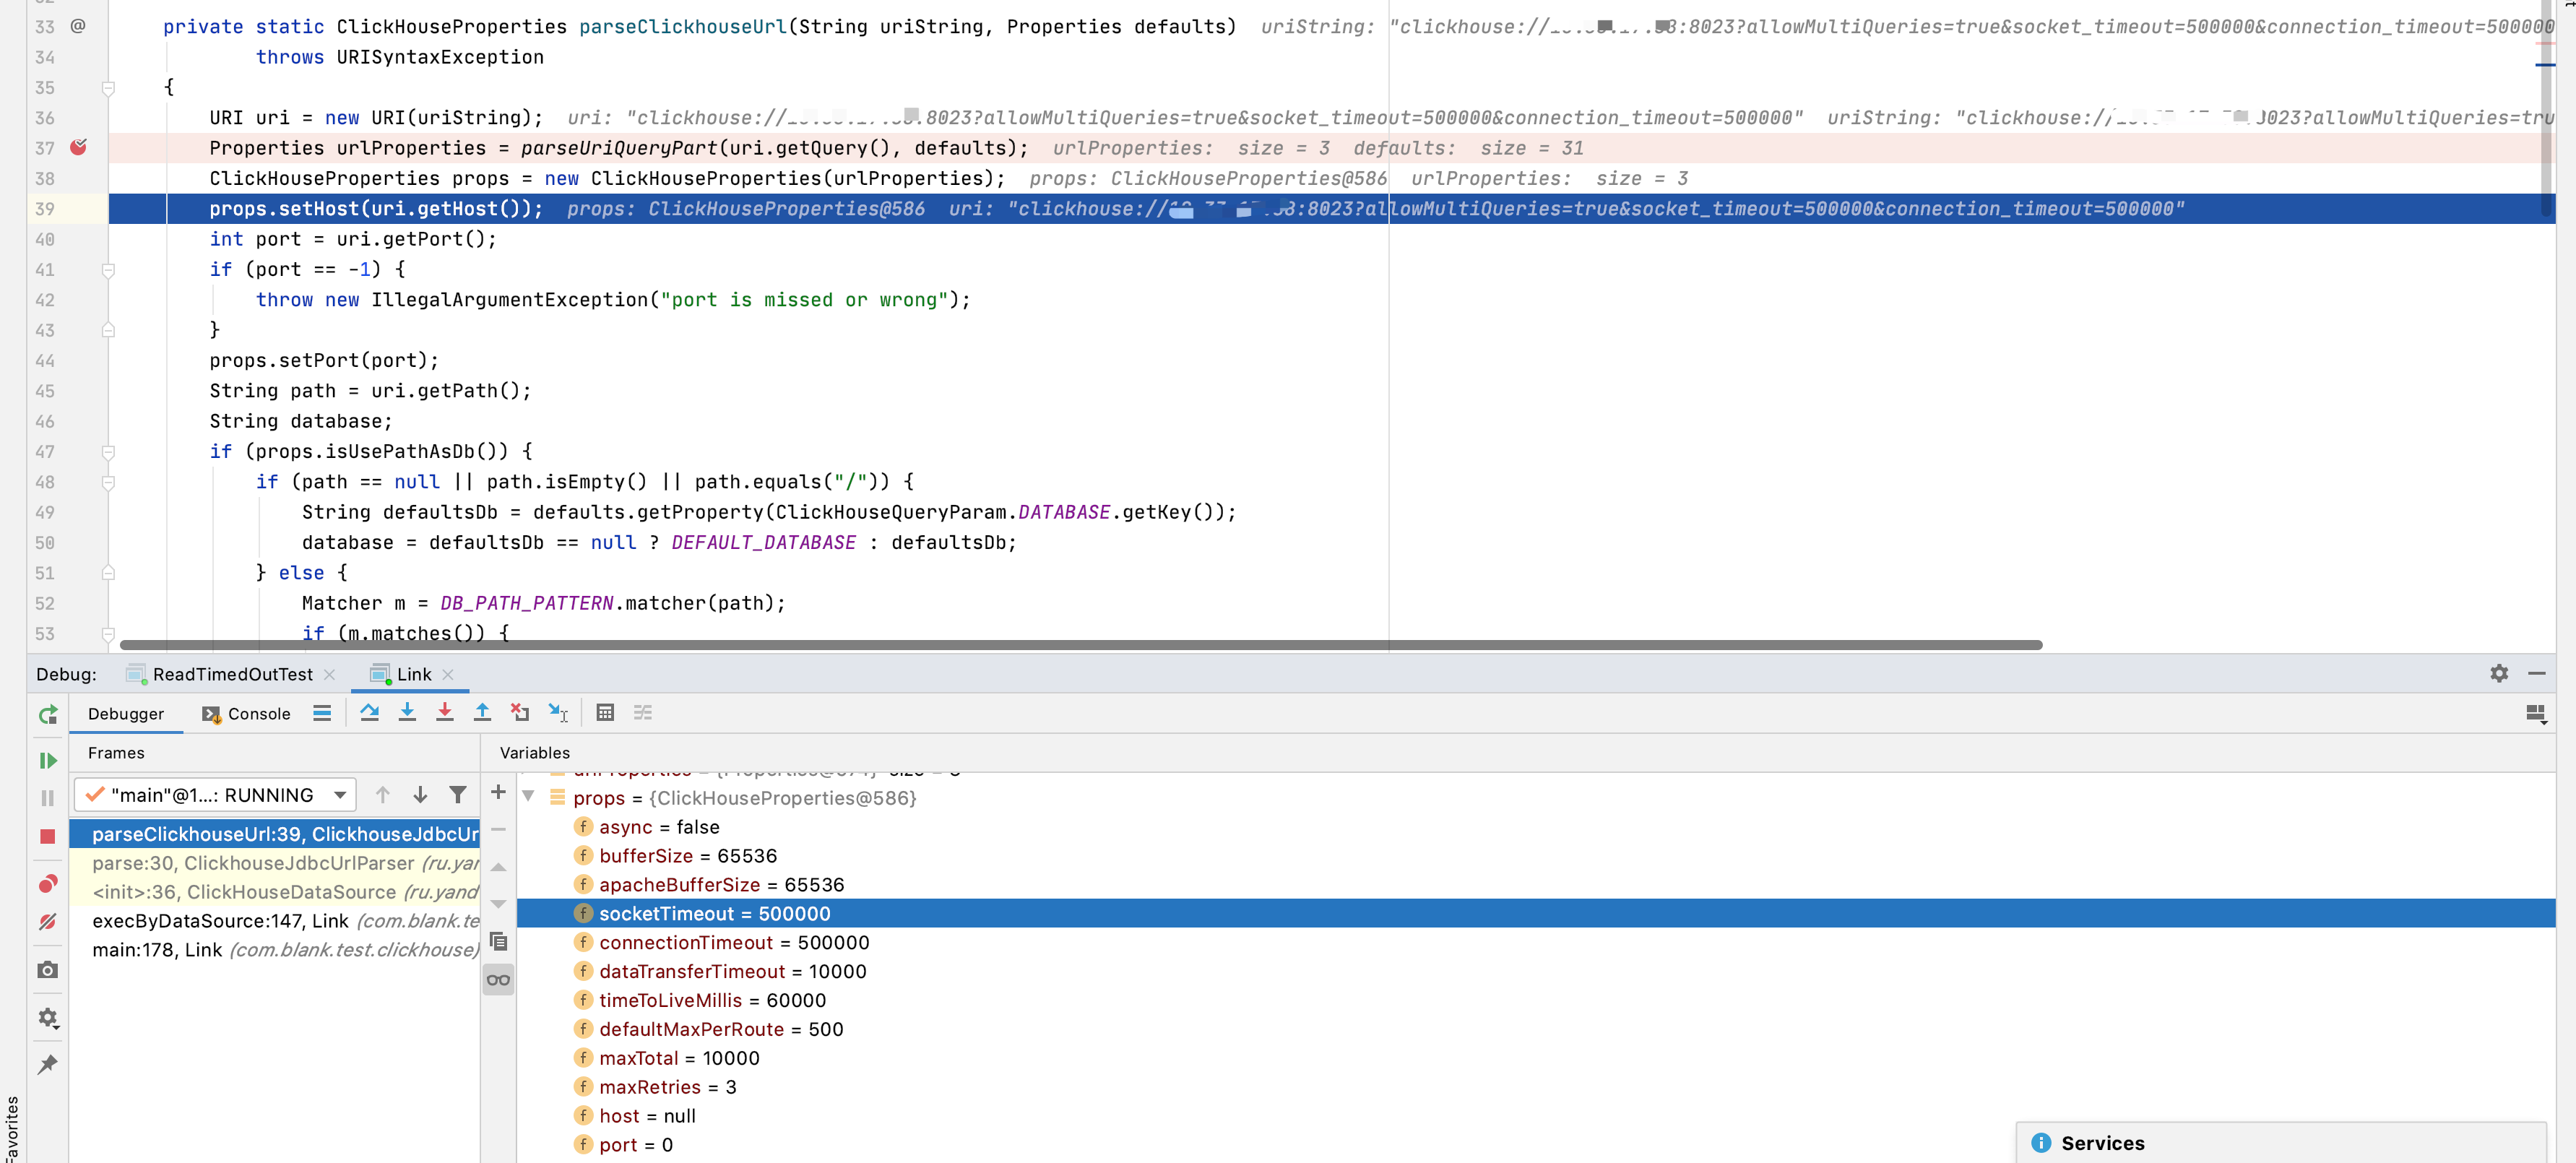Step Over the current line
2576x1163 pixels.
point(370,713)
